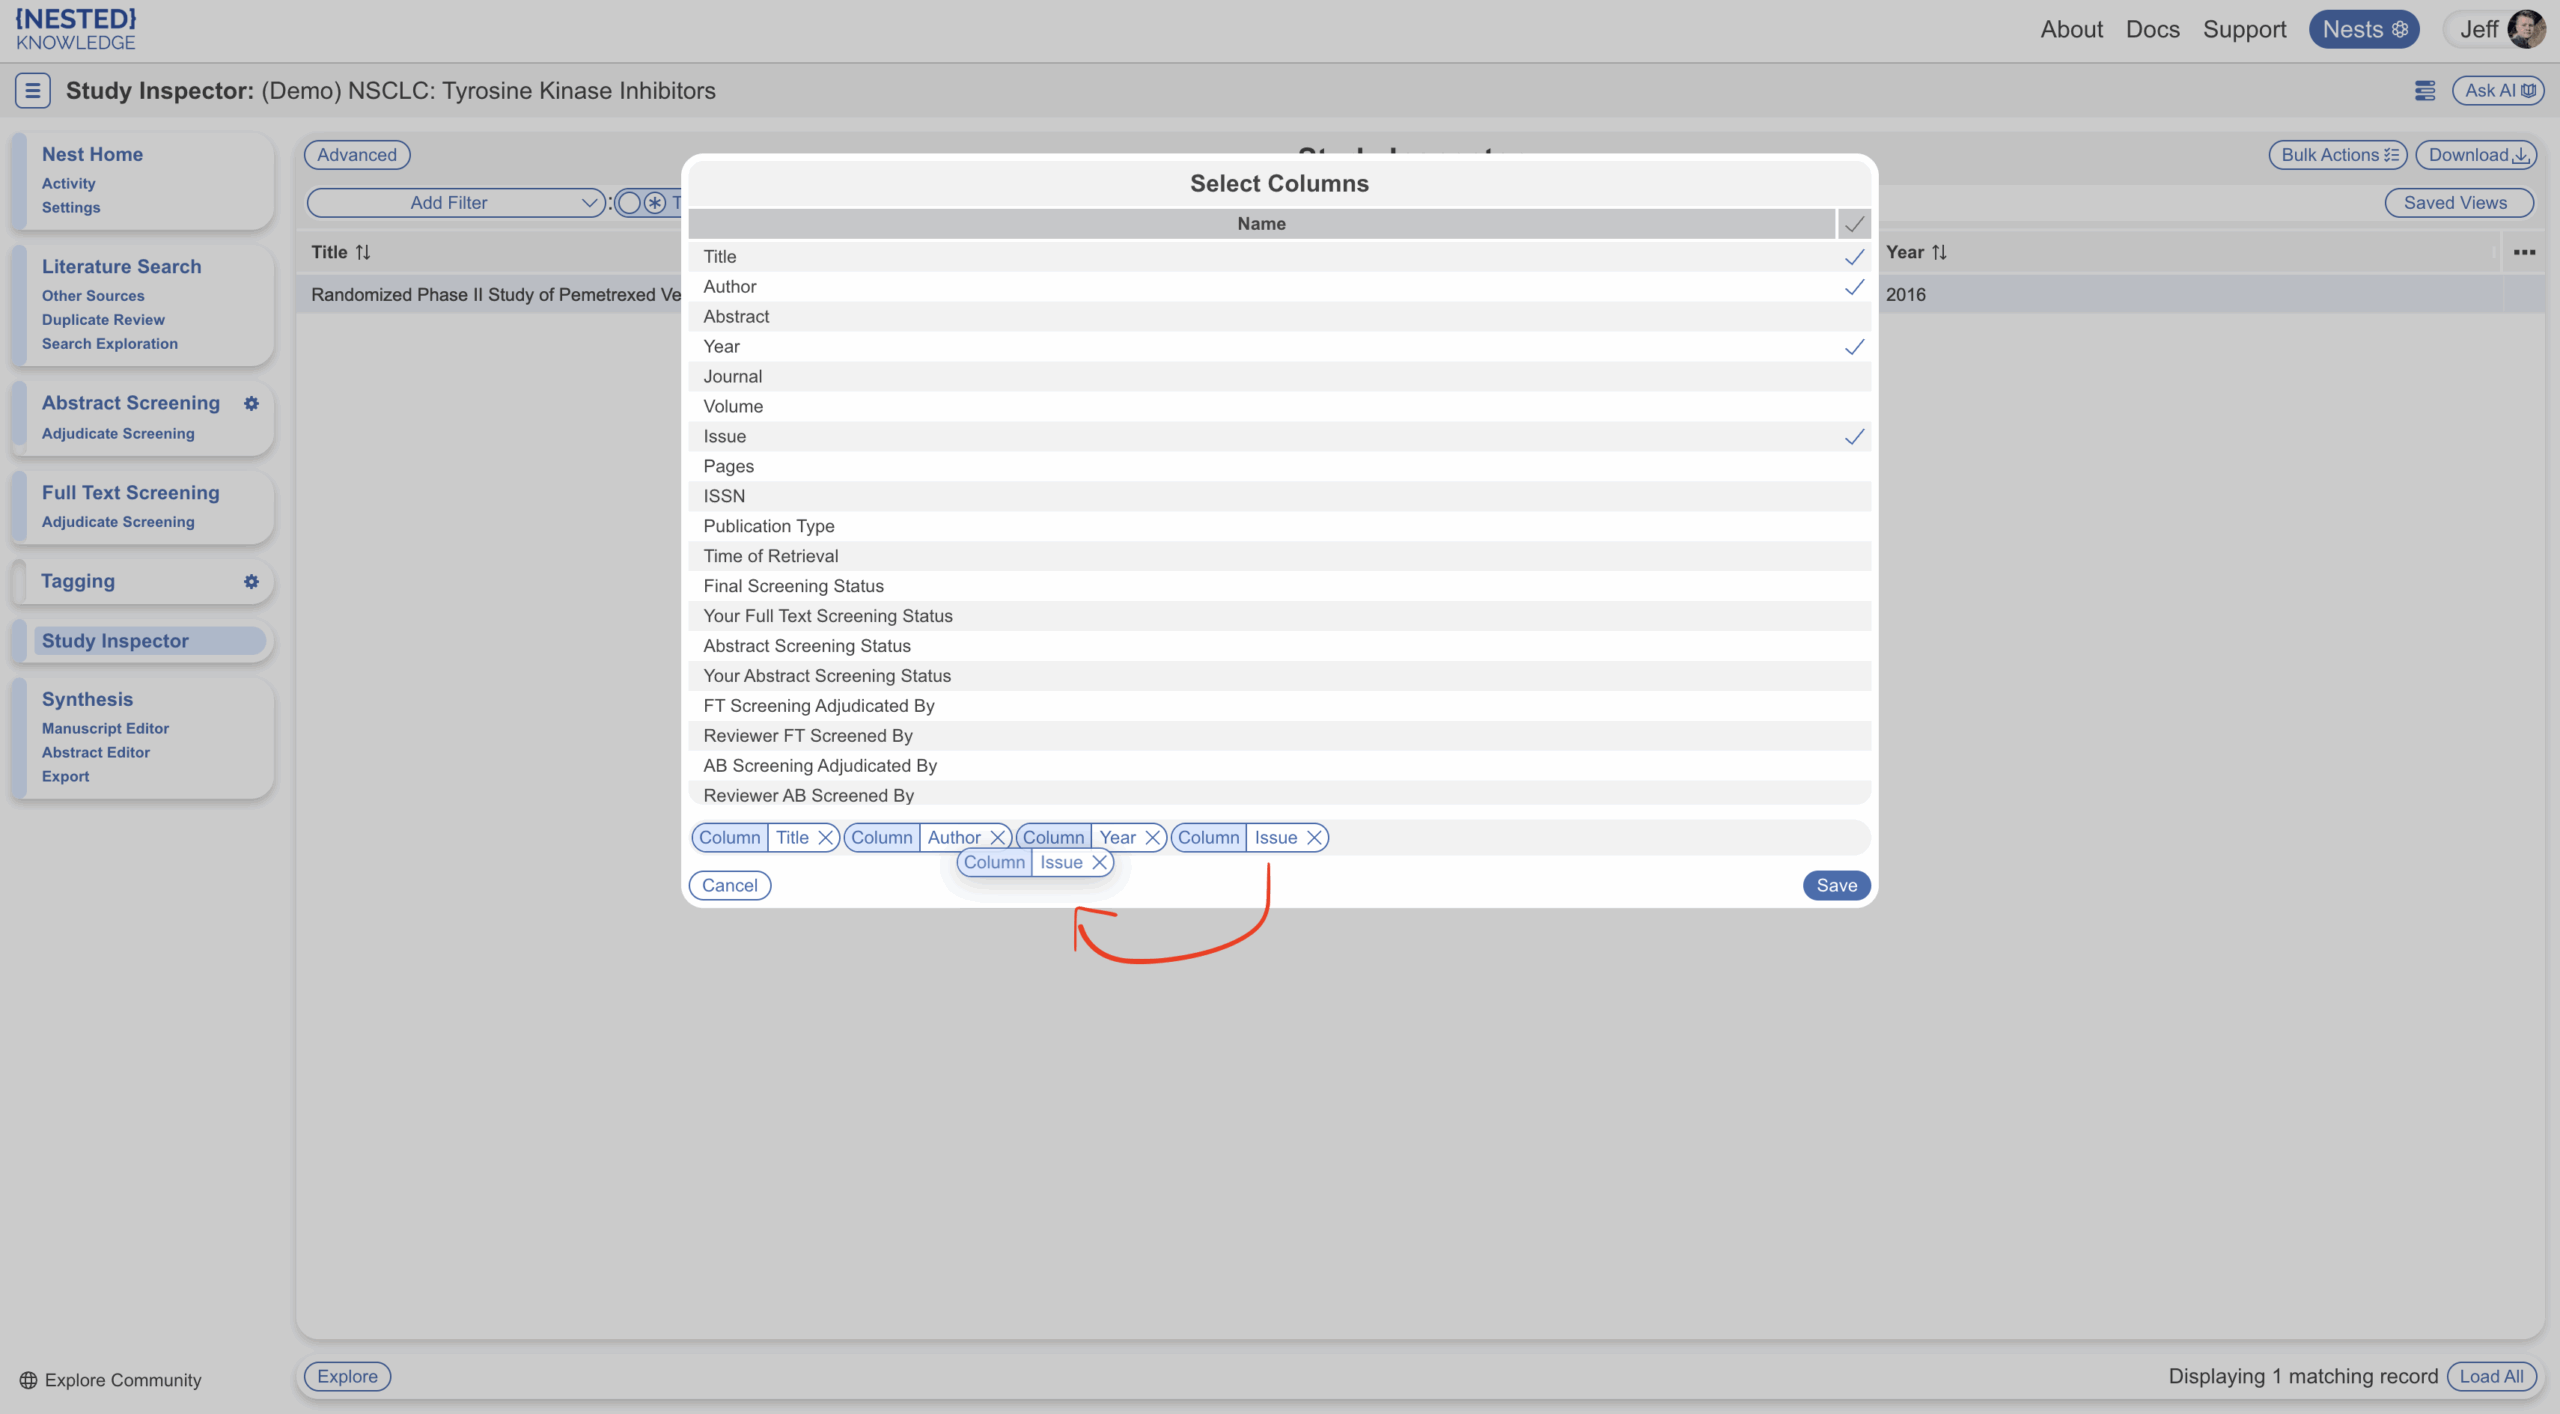The height and width of the screenshot is (1414, 2560).
Task: Open the Jeff user profile avatar
Action: (x=2526, y=29)
